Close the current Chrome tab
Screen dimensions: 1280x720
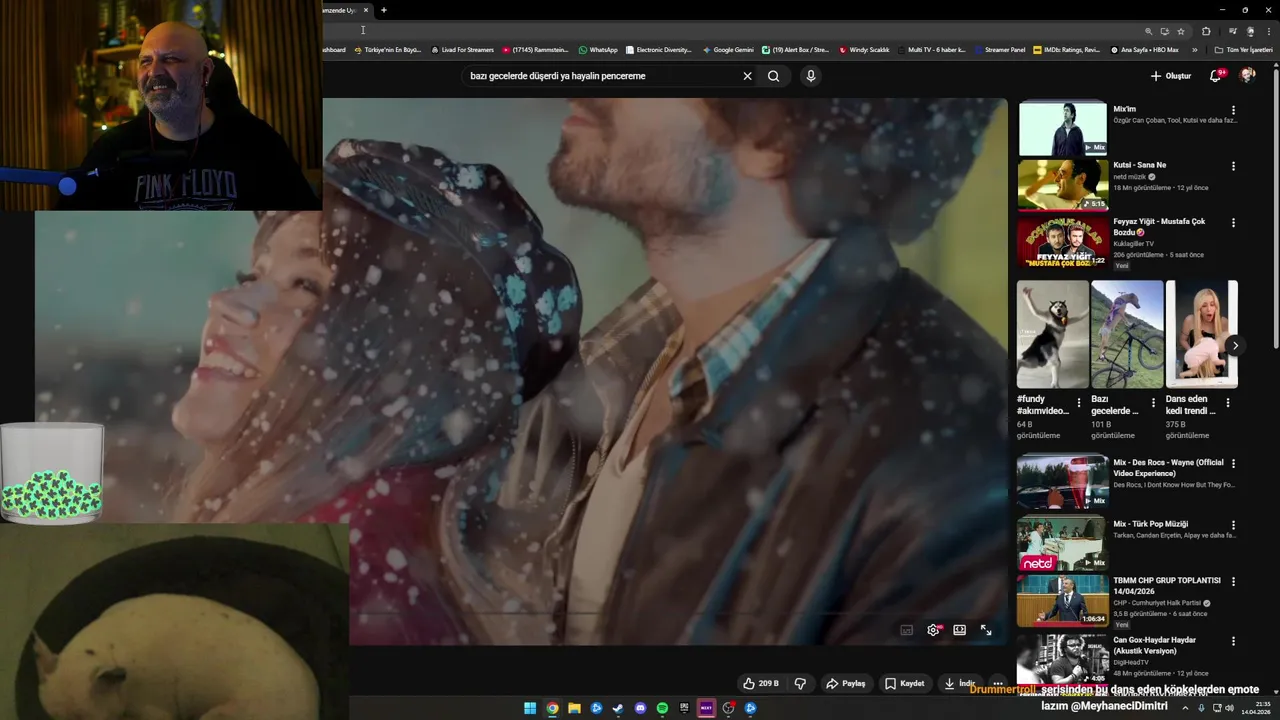[366, 10]
